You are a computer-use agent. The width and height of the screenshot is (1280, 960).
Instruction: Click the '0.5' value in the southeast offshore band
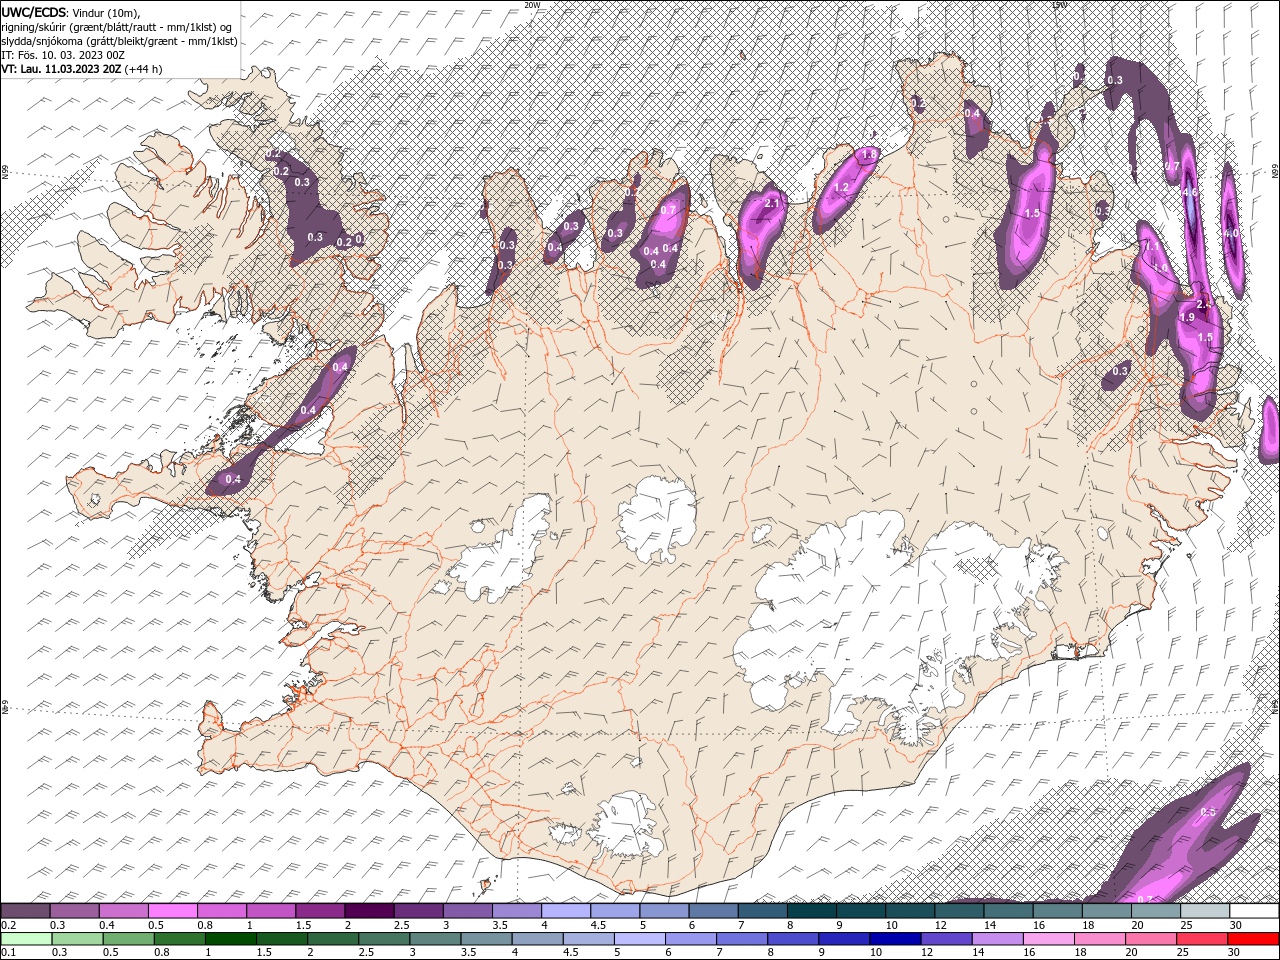tap(1207, 813)
